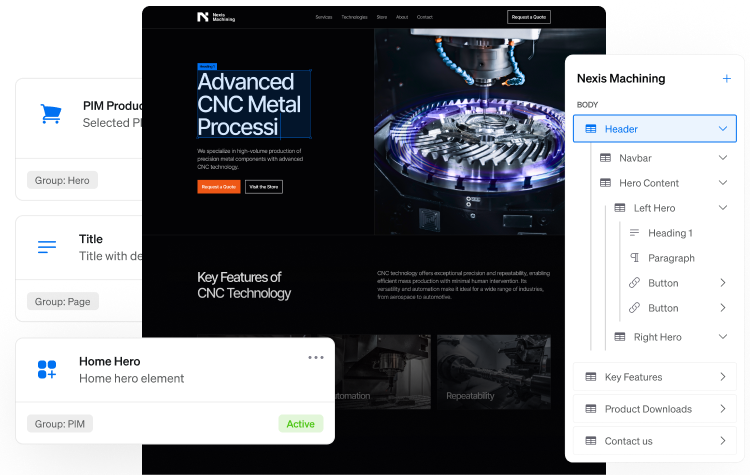
Task: Click the hero paragraph about high-volume production
Action: 250,159
